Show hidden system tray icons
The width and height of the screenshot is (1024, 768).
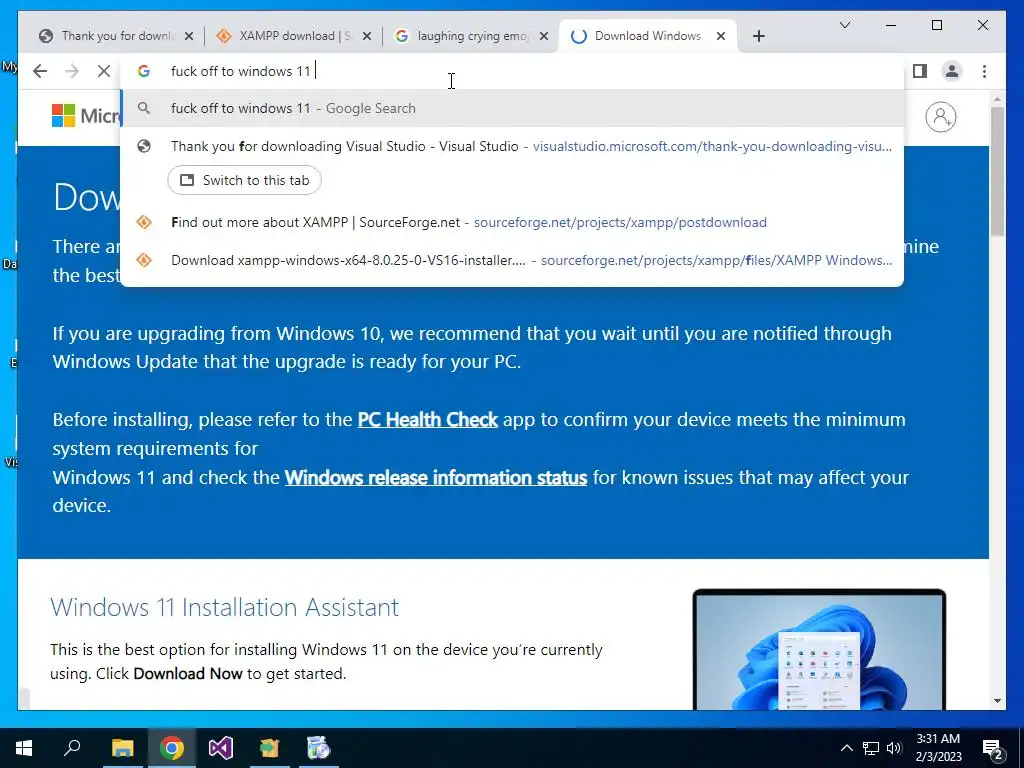tap(846, 748)
